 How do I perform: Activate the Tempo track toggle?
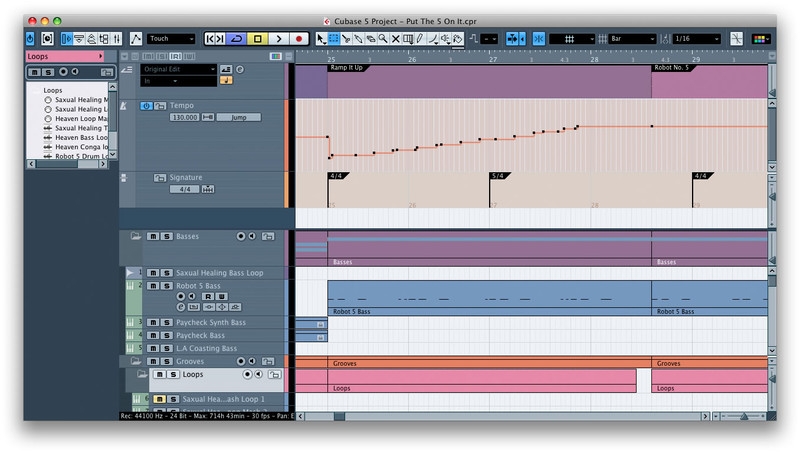146,106
